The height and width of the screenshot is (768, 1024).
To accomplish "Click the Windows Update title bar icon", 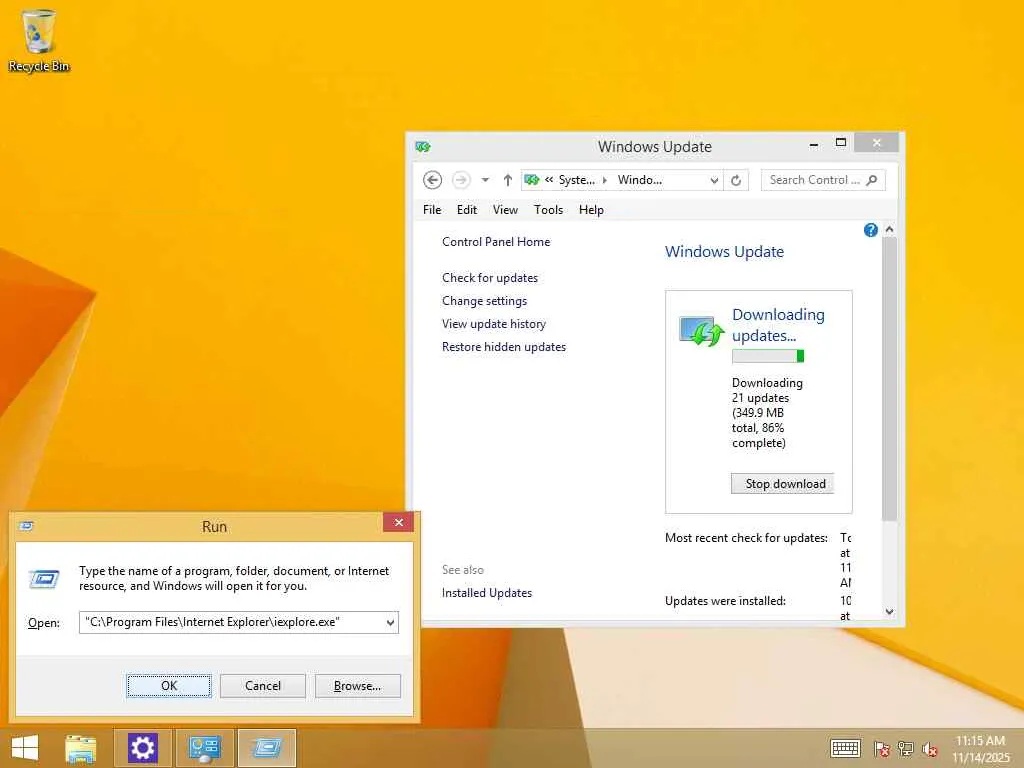I will point(423,147).
